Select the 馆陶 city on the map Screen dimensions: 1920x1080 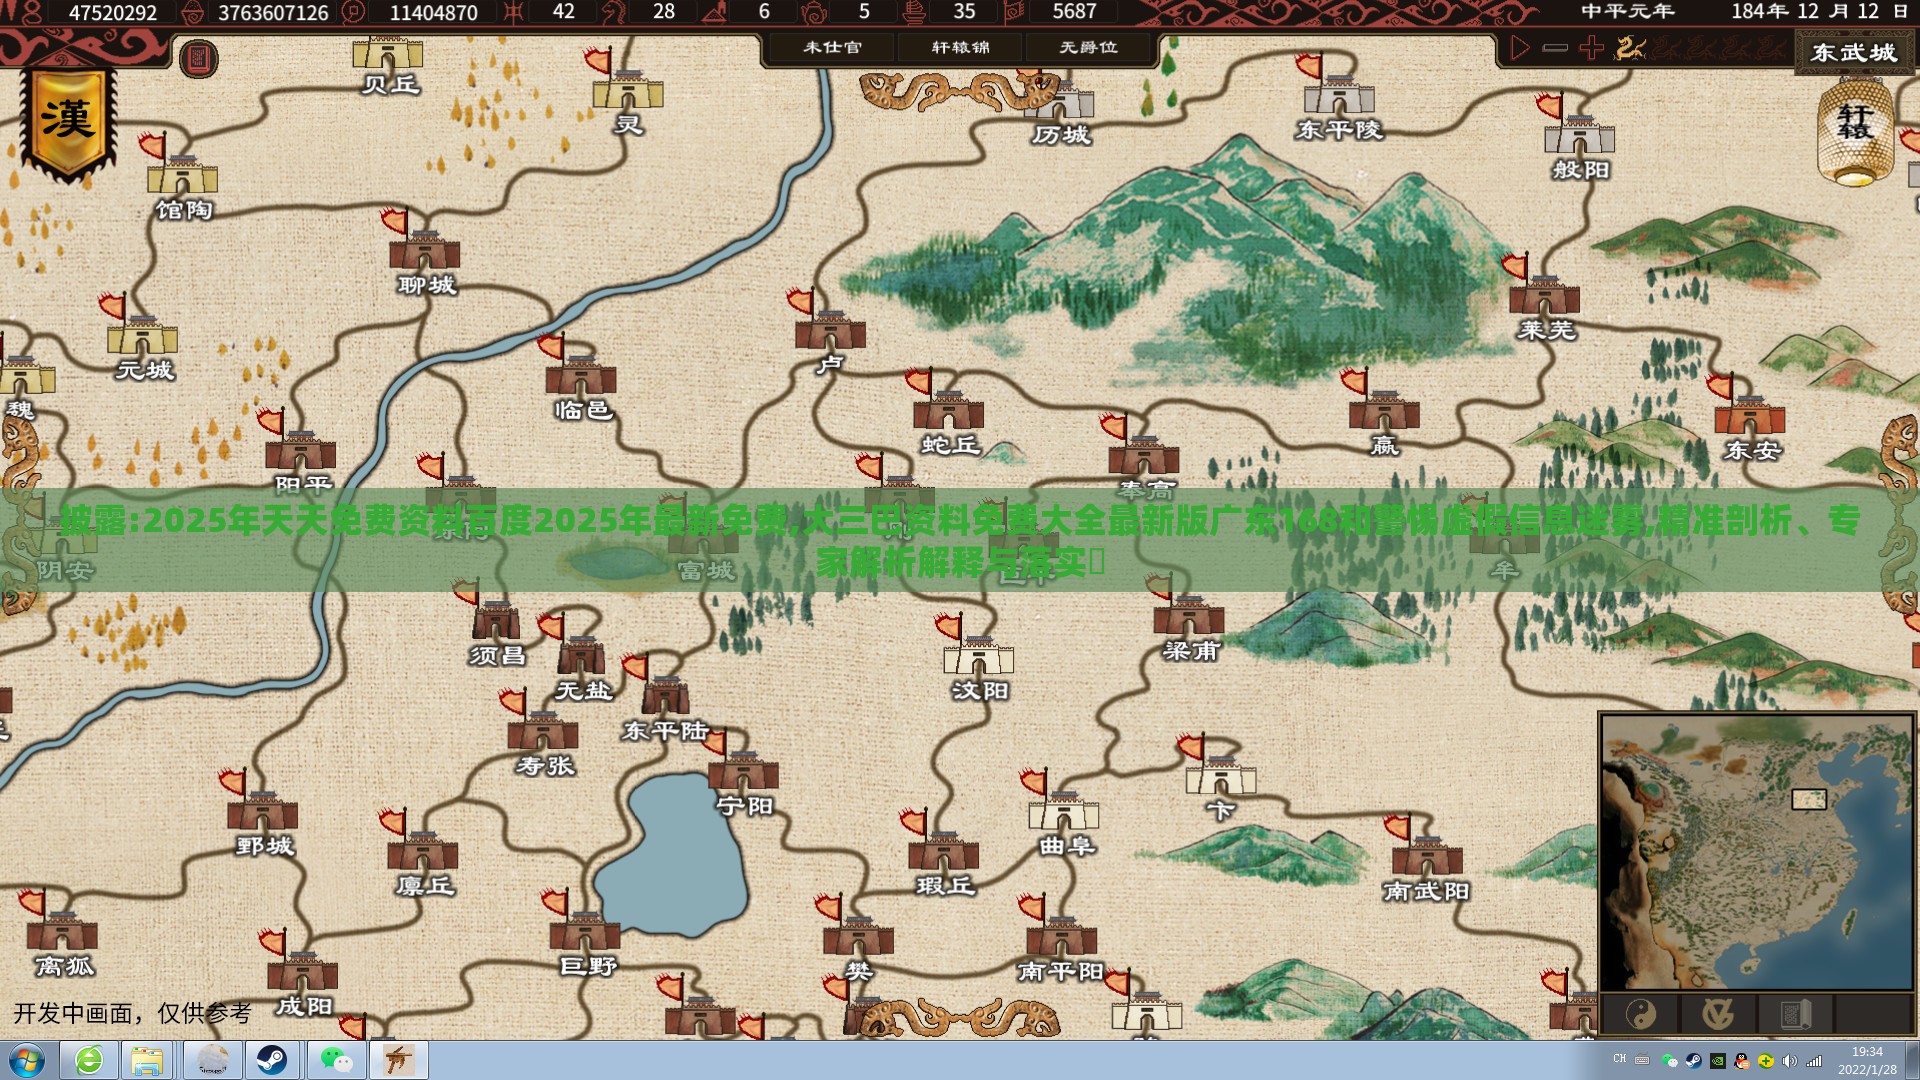pyautogui.click(x=182, y=175)
